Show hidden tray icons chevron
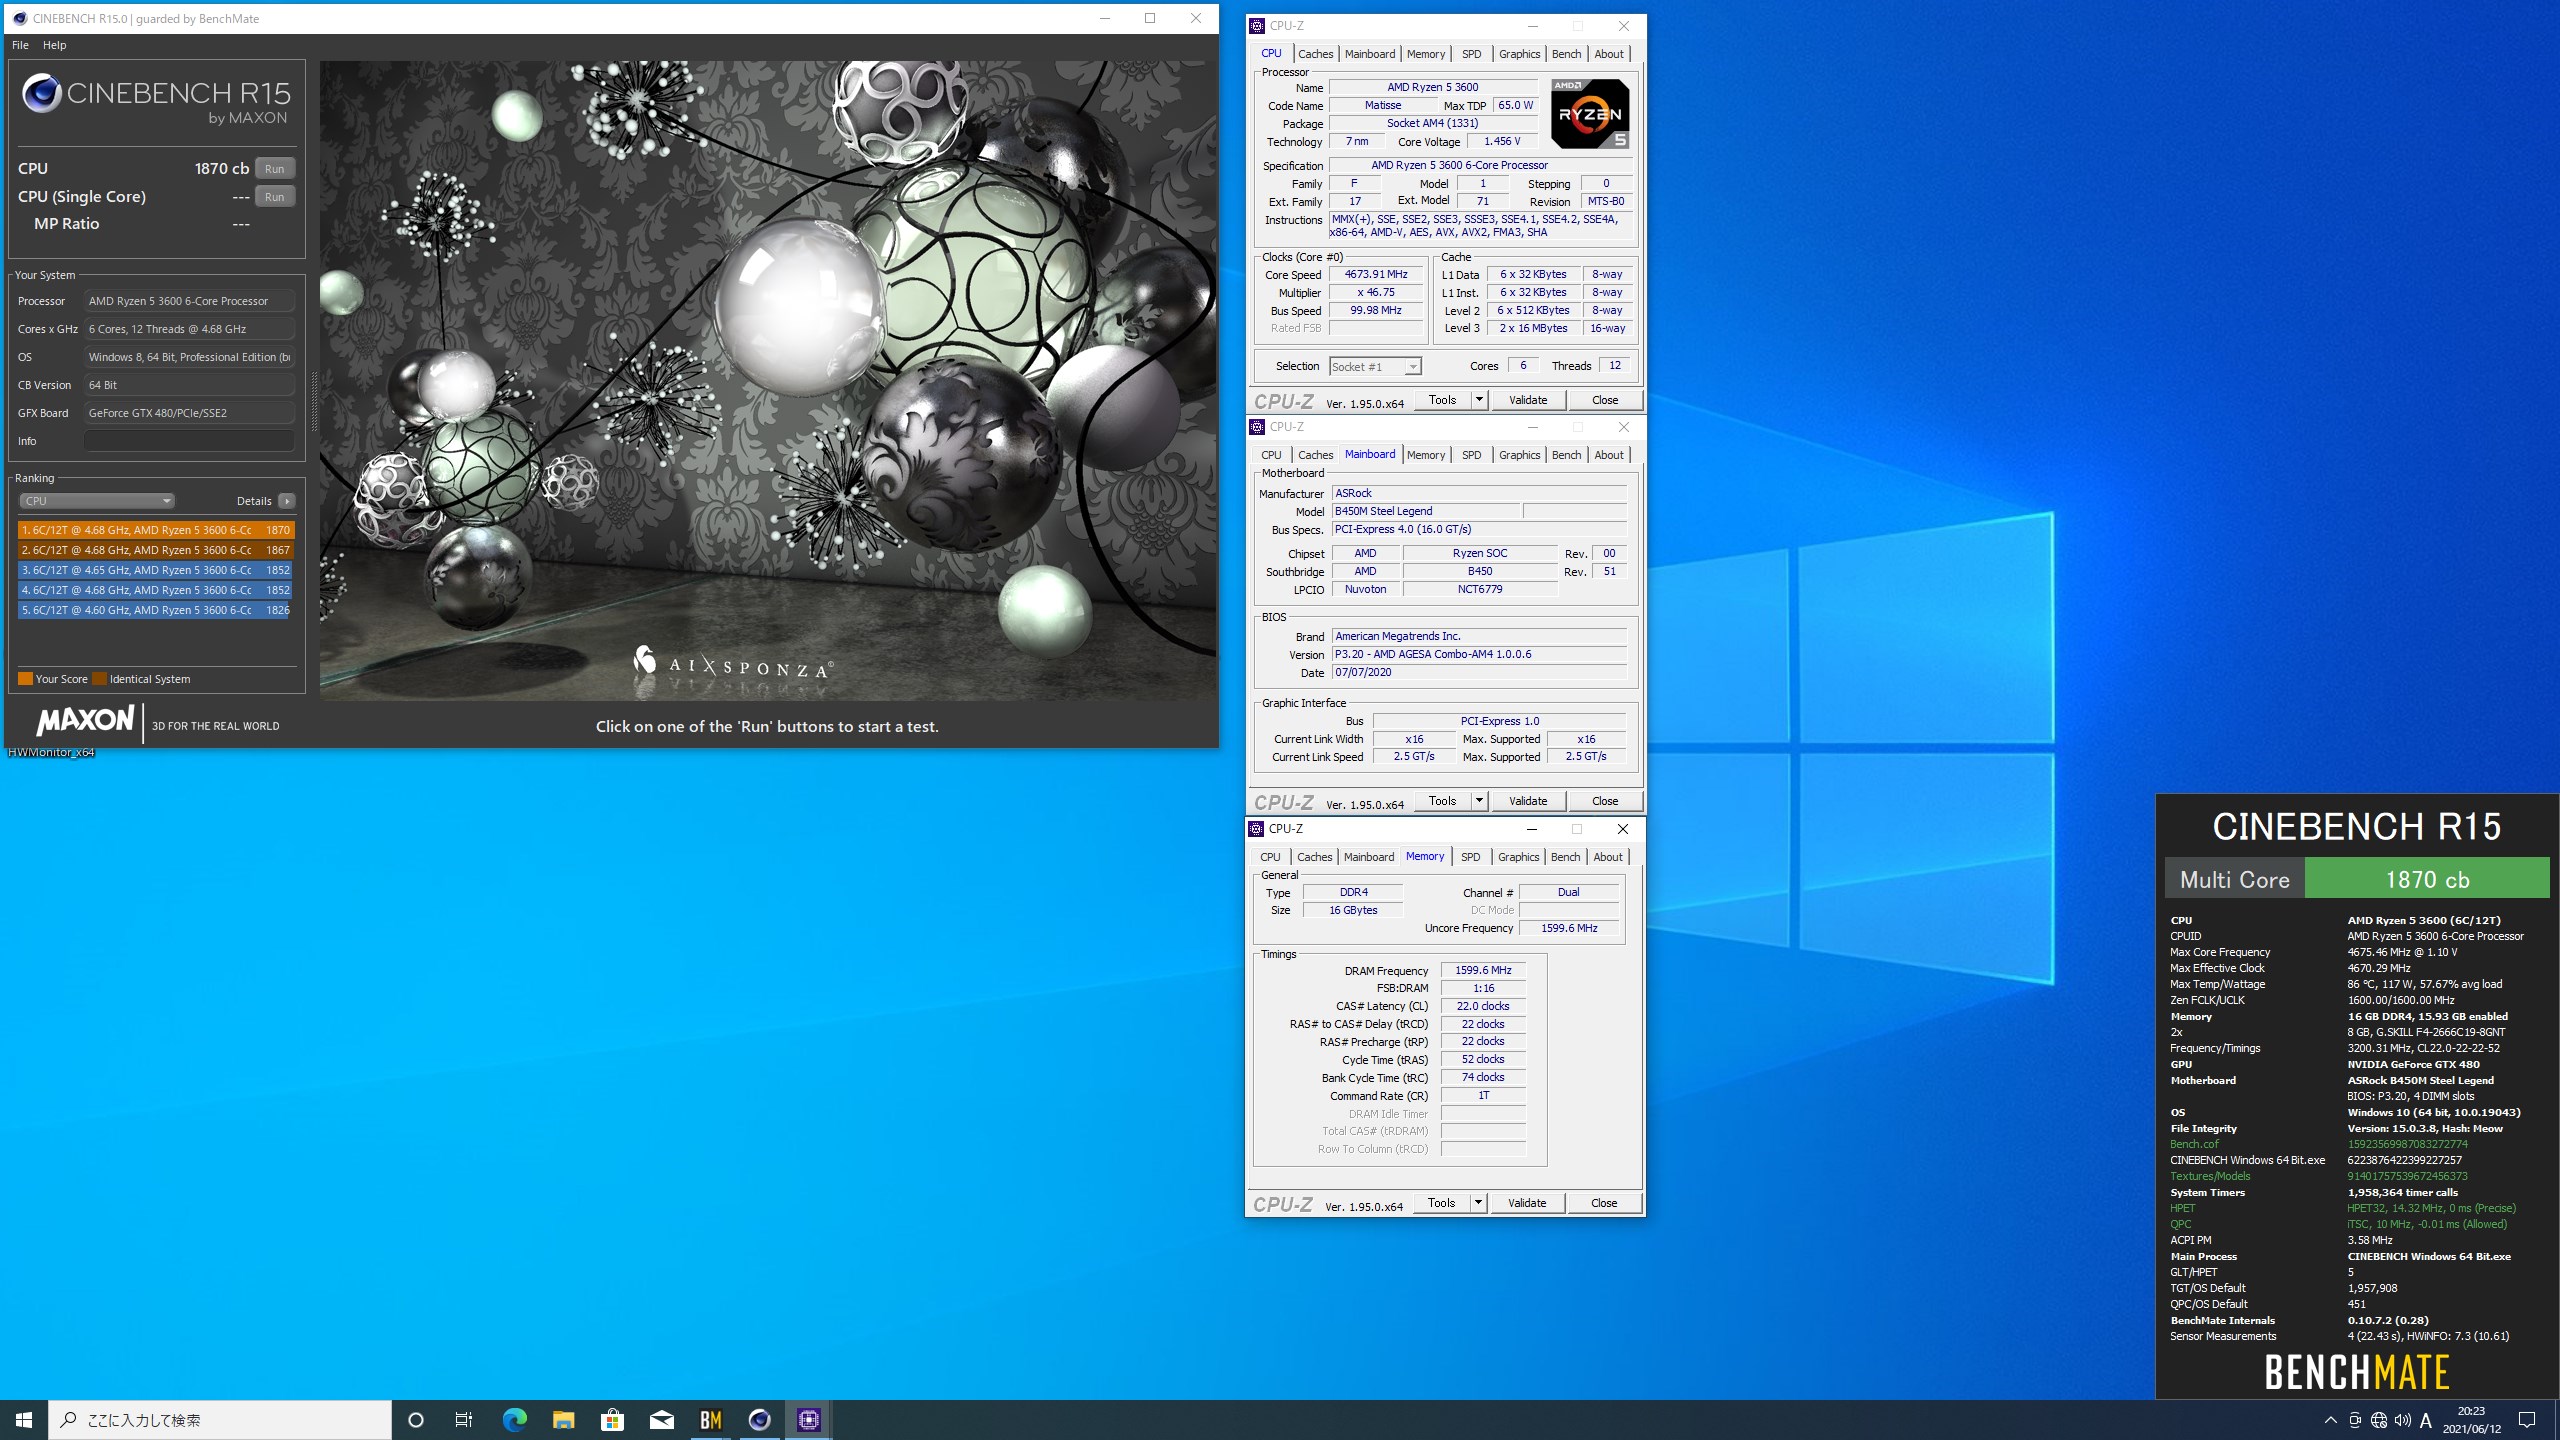The image size is (2560, 1440). [2330, 1420]
